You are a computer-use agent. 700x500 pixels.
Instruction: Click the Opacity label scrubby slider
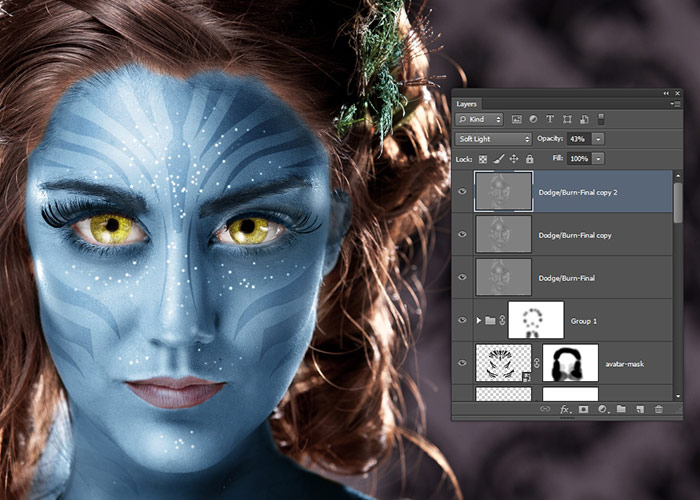click(550, 139)
